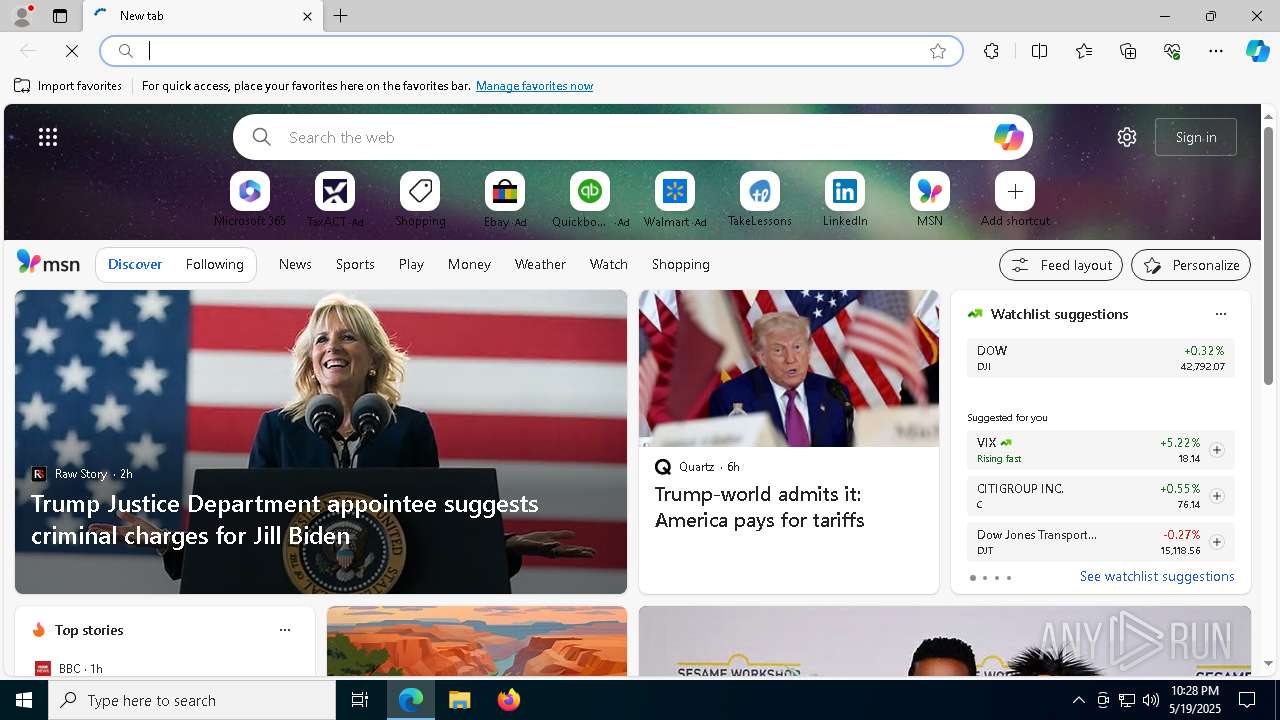Select the Discover tab
This screenshot has height=720, width=1280.
click(135, 264)
